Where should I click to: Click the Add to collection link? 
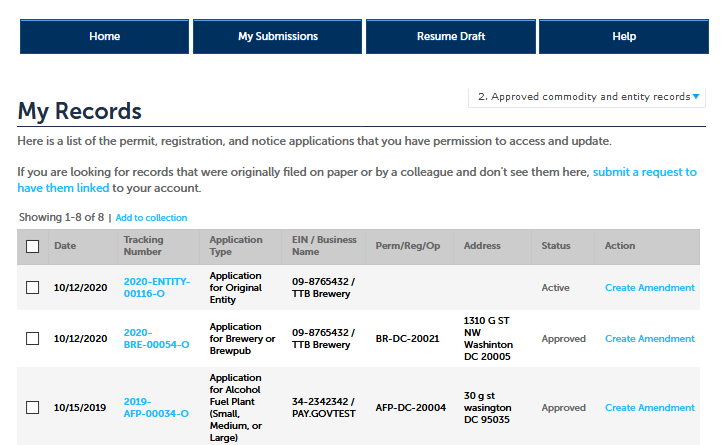(x=151, y=218)
